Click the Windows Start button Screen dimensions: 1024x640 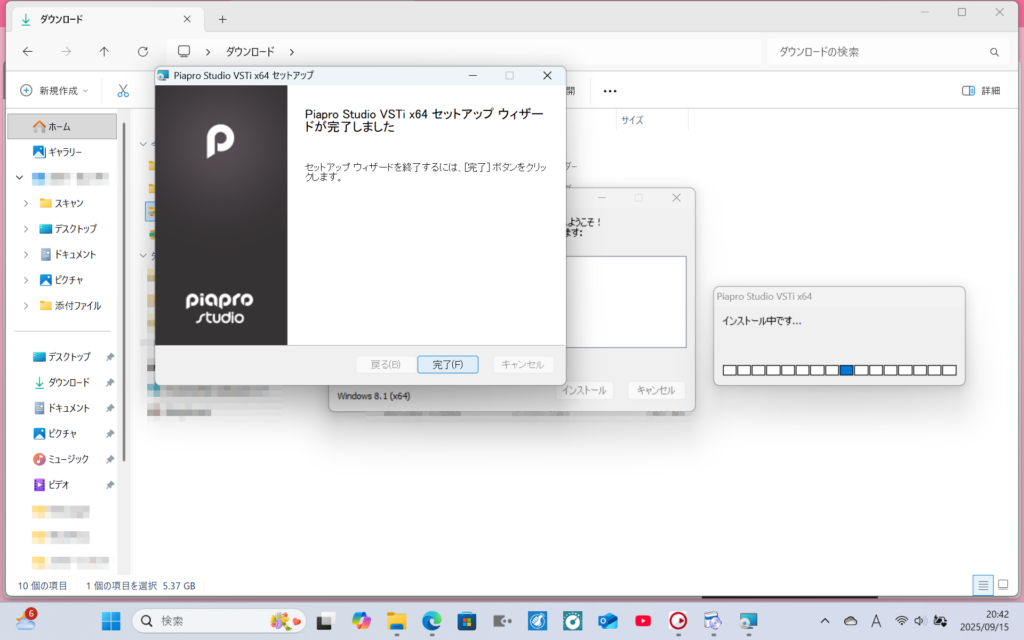(x=111, y=621)
